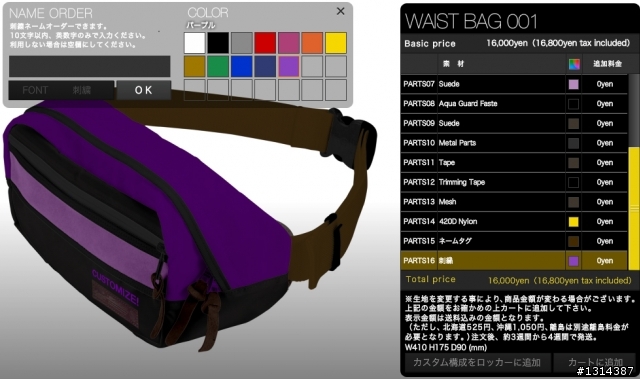This screenshot has height=379, width=640.
Task: Click the multicolor palette icon in header
Action: 574,64
